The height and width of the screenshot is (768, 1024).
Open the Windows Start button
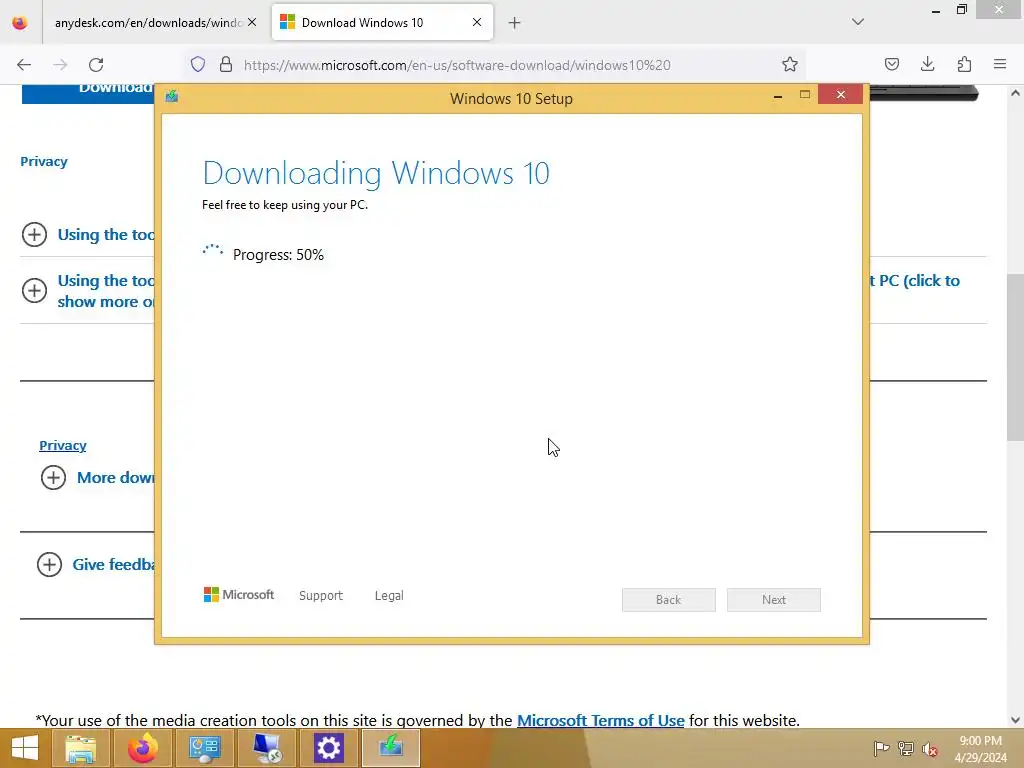pyautogui.click(x=25, y=748)
